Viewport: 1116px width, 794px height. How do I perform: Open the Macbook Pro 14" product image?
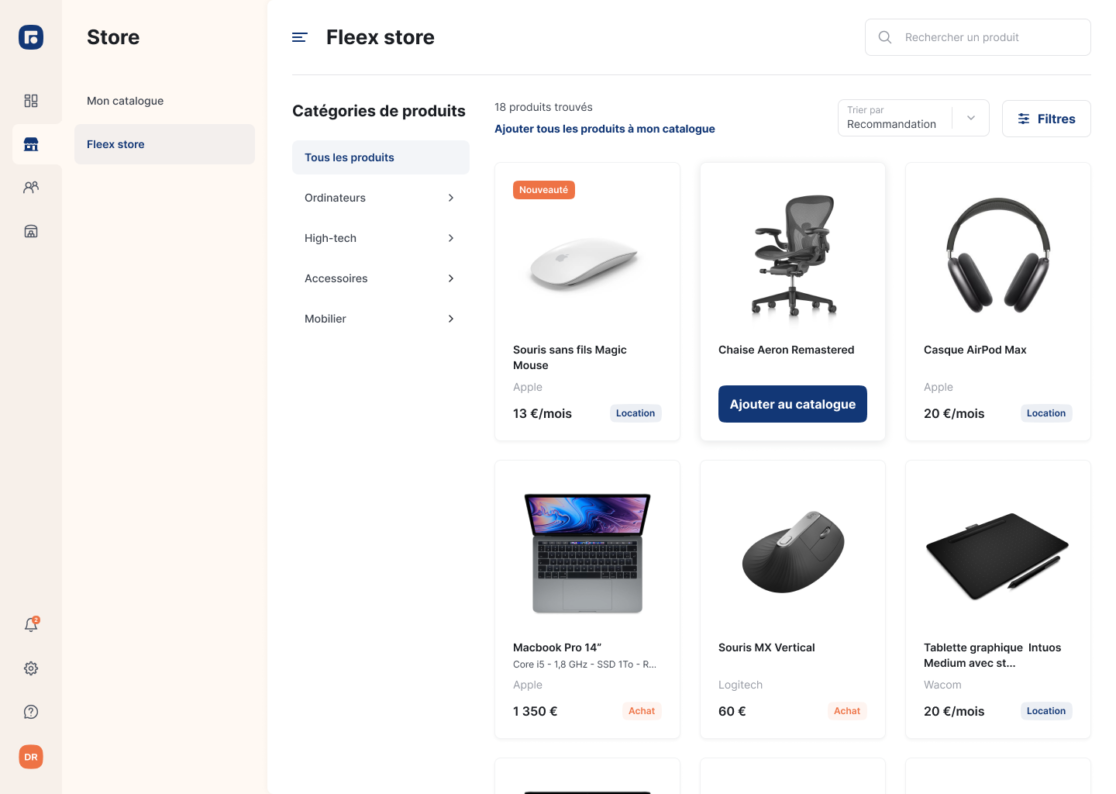[x=587, y=552]
